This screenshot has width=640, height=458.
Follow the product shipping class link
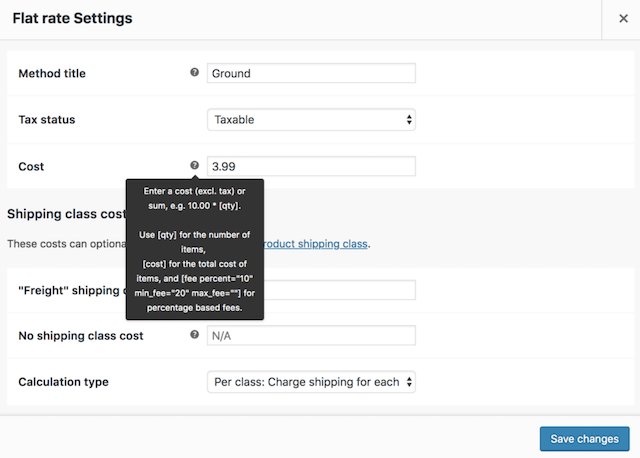316,244
